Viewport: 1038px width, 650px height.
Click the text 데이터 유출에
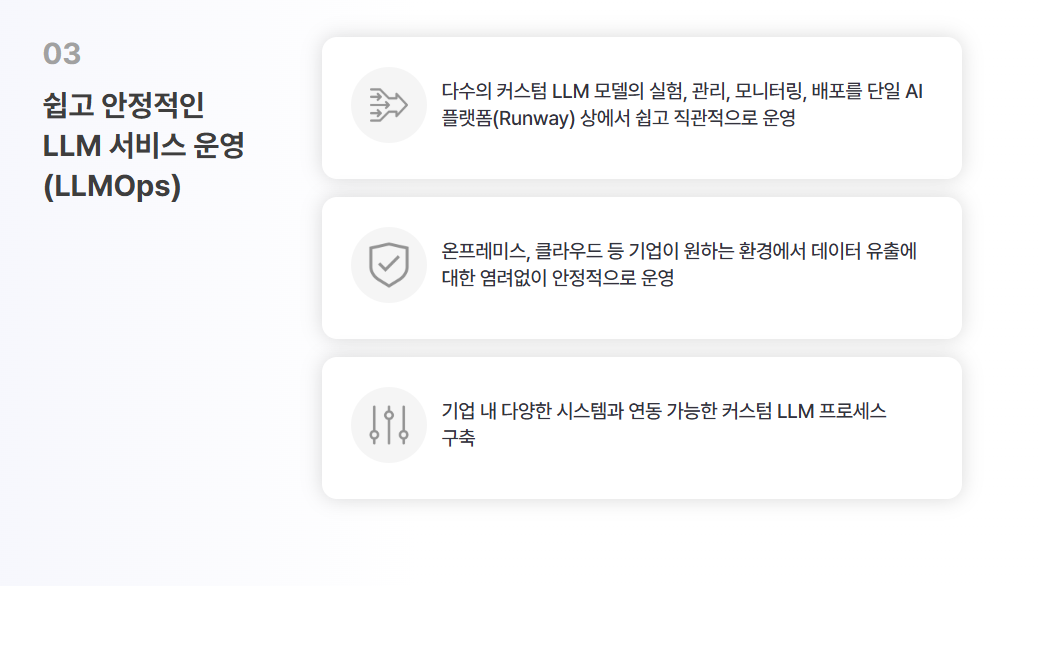click(x=864, y=251)
